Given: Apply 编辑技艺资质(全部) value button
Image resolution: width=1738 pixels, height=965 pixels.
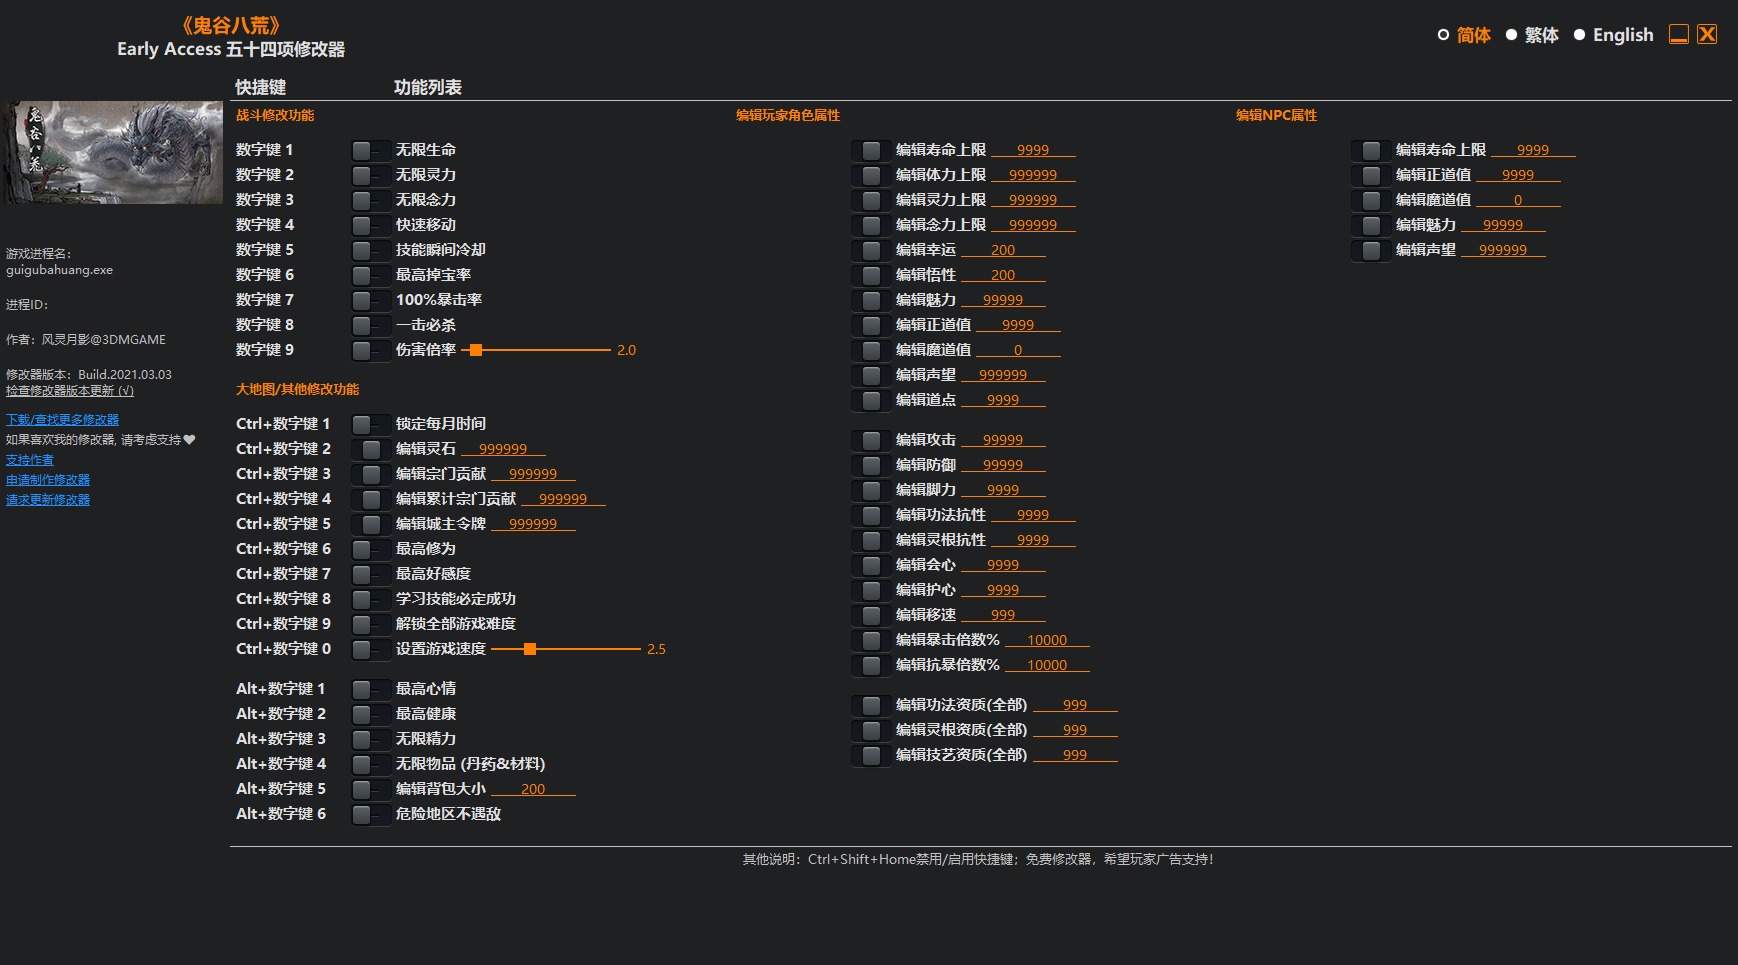Looking at the screenshot, I should pos(871,755).
